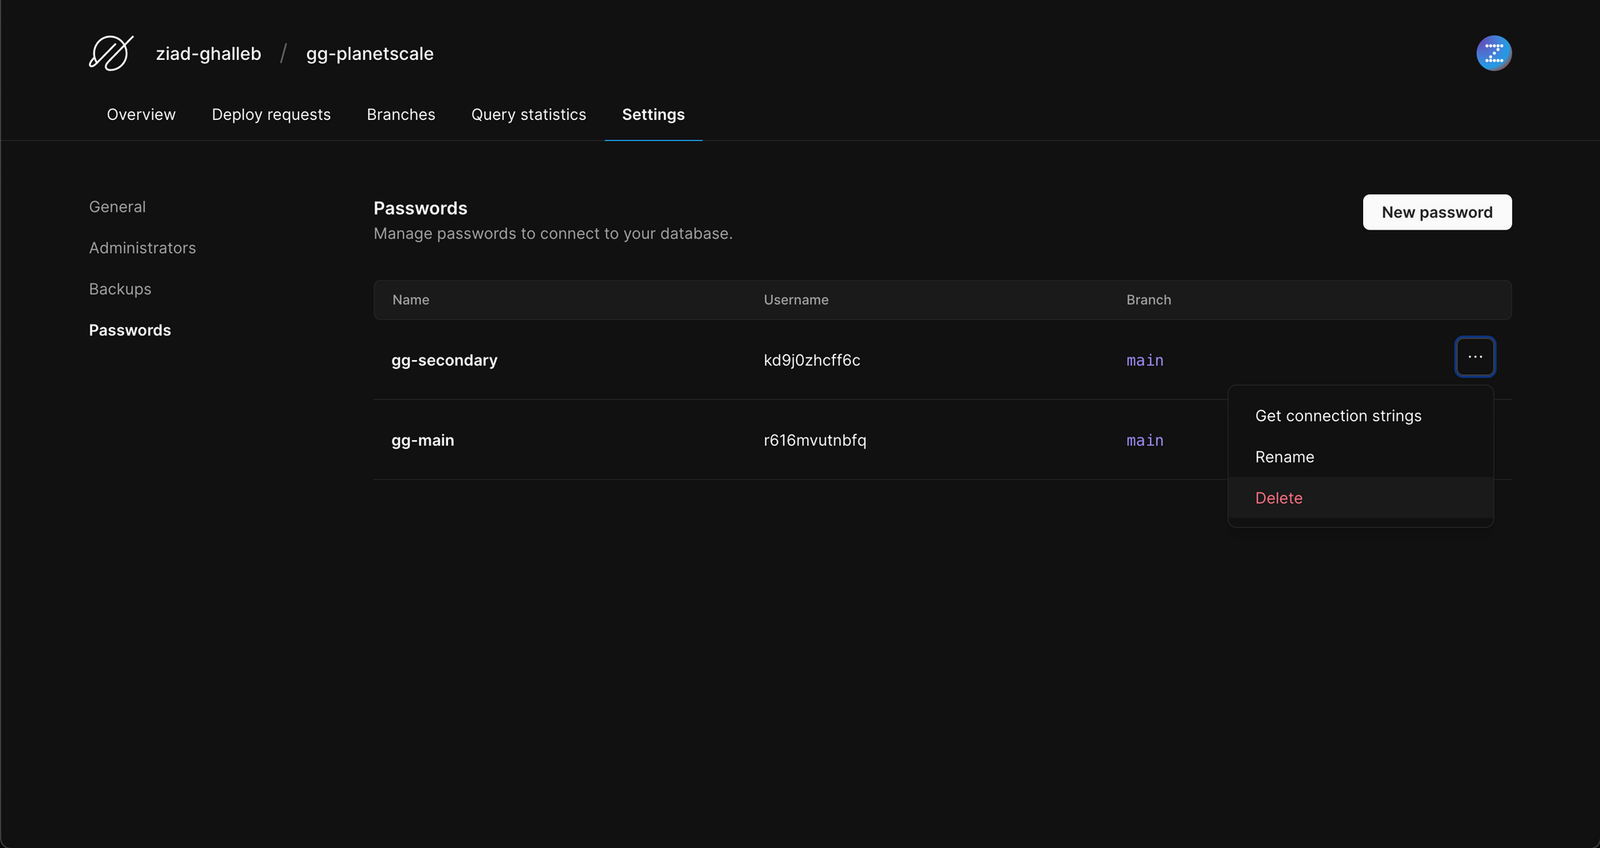Choose Delete from the dropdown menu

(1360, 498)
